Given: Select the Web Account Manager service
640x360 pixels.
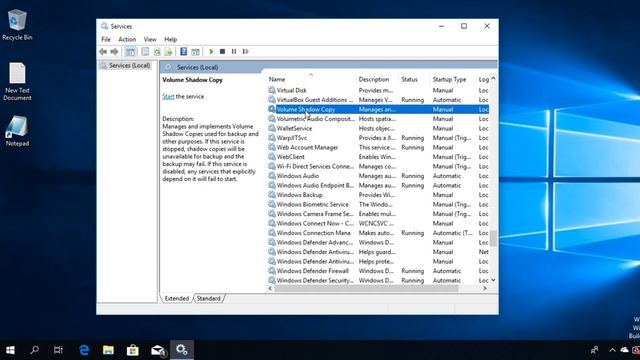Looking at the screenshot, I should pos(378,147).
